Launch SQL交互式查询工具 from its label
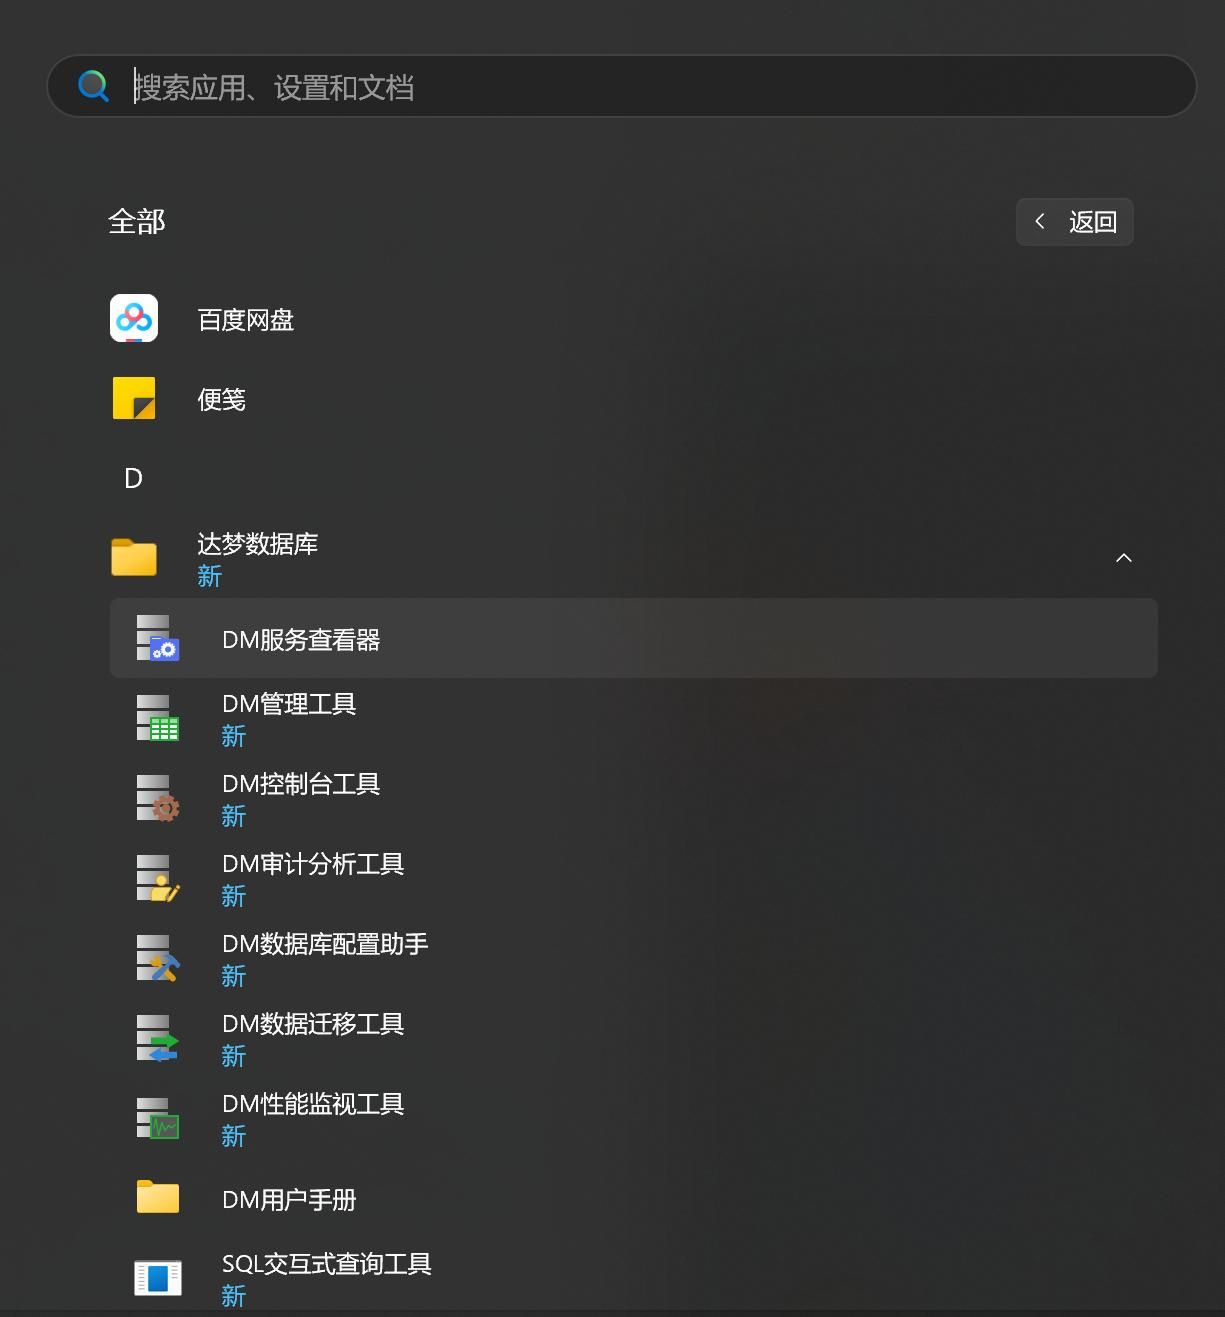The image size is (1225, 1317). click(x=327, y=1264)
